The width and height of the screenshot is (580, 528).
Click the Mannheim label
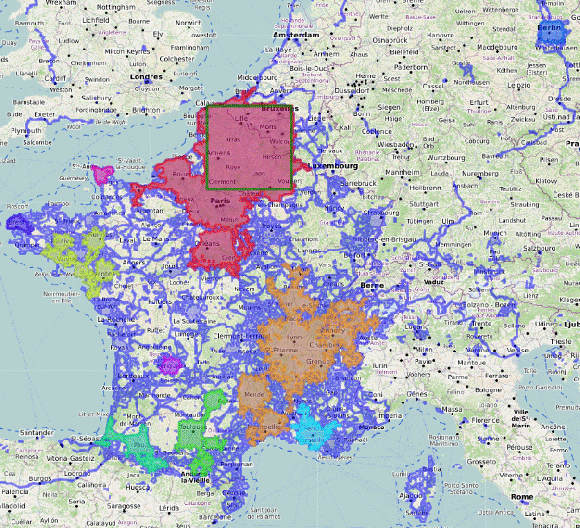(x=401, y=172)
